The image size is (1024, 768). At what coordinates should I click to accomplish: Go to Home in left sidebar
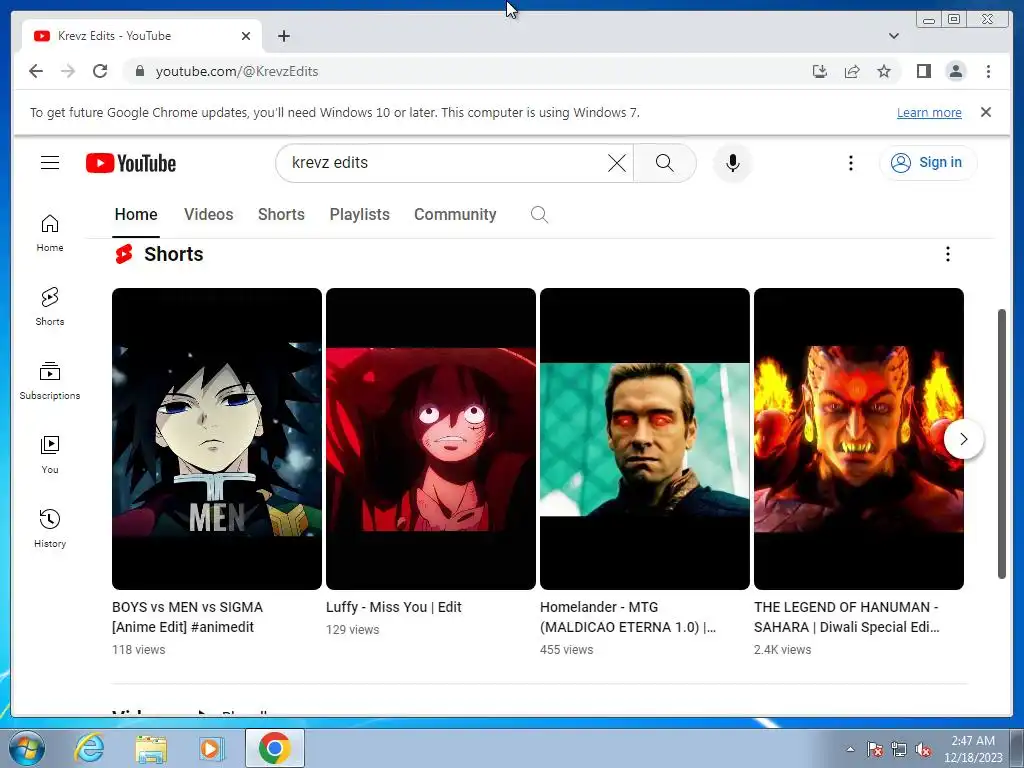pos(50,233)
